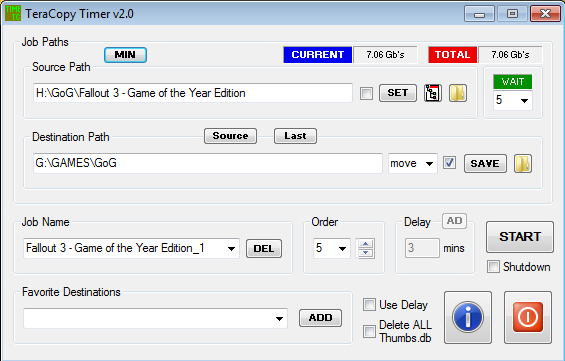Uncheck the checkbox beside SAVE button
Viewport: 565px width, 361px height.
[449, 163]
